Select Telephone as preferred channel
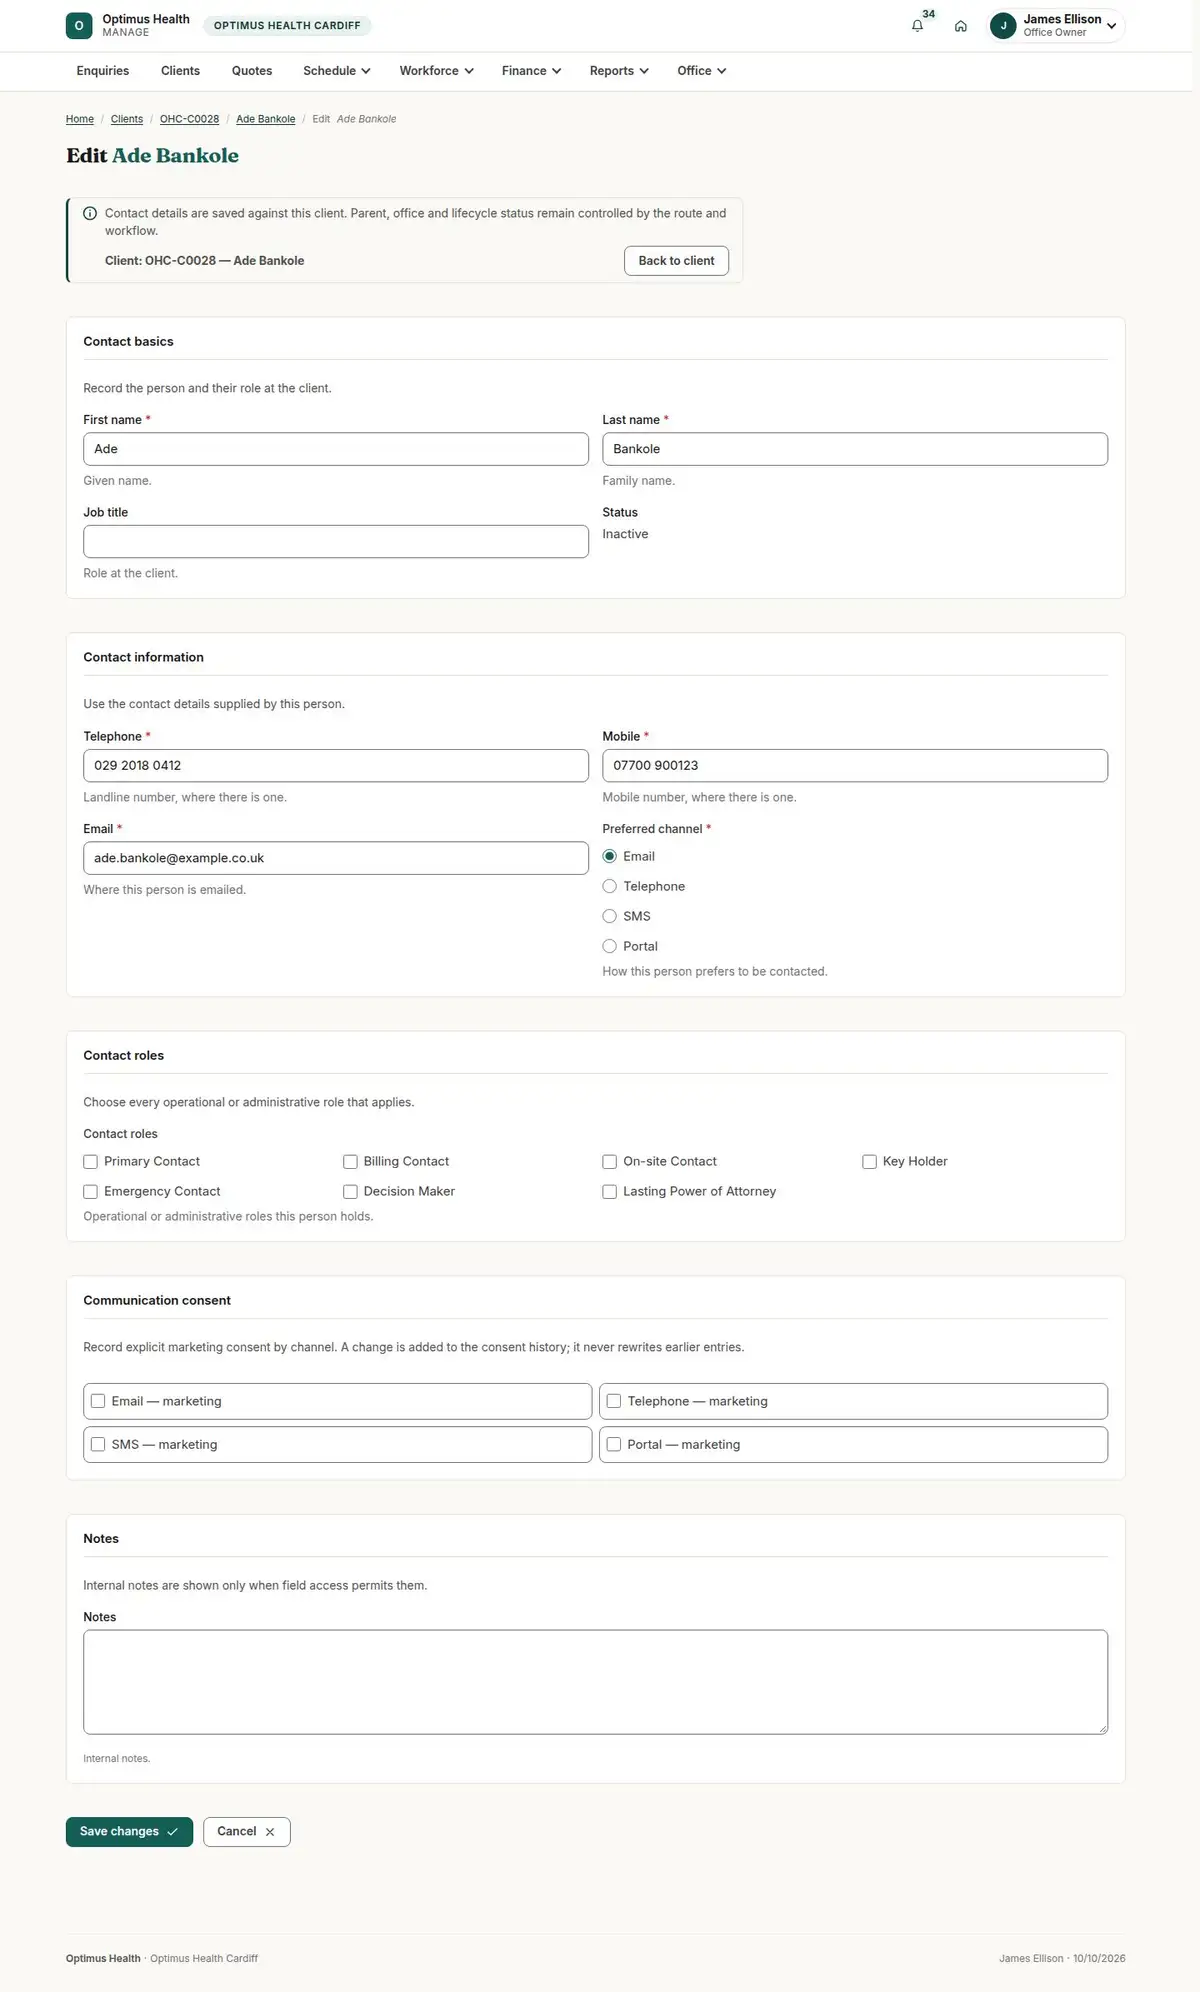Screen dimensions: 1200x1992 [x=609, y=886]
